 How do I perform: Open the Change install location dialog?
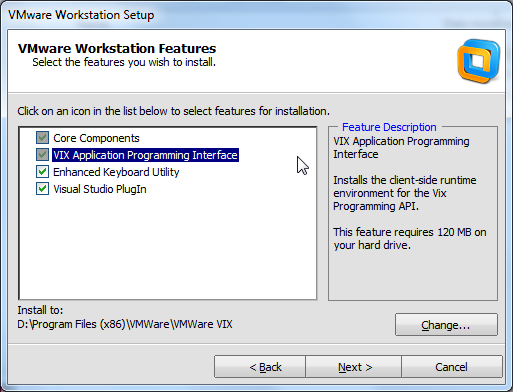pos(446,325)
